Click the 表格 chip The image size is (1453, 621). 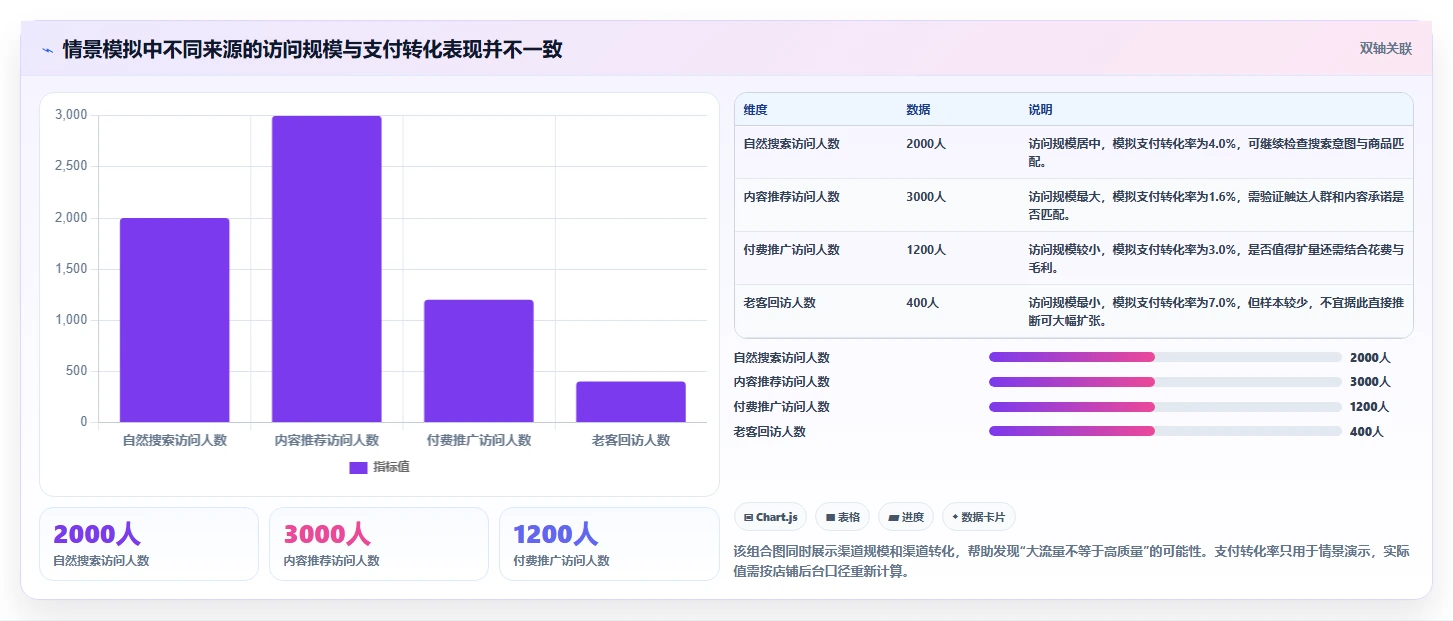click(842, 517)
